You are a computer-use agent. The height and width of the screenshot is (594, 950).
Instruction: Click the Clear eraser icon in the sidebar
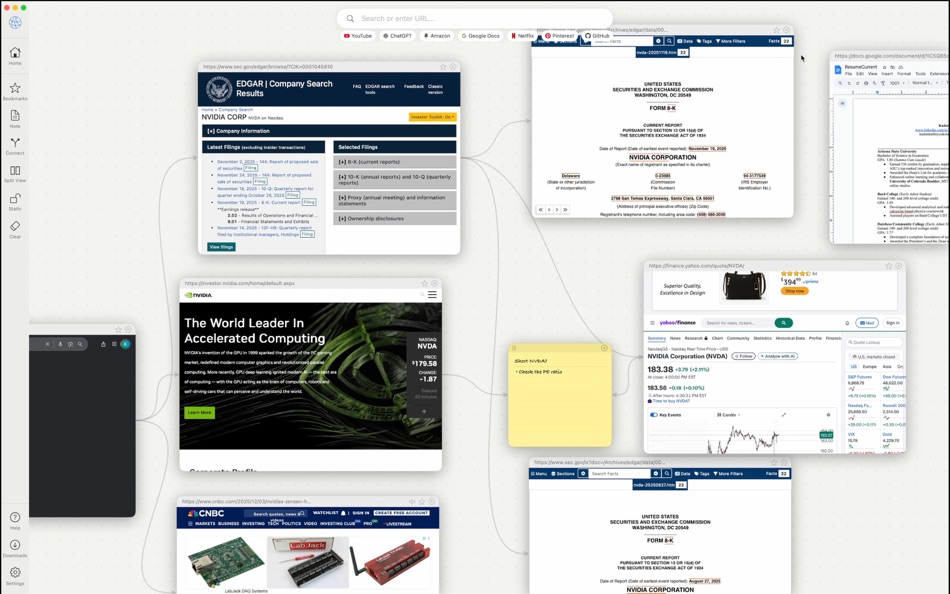[x=15, y=229]
